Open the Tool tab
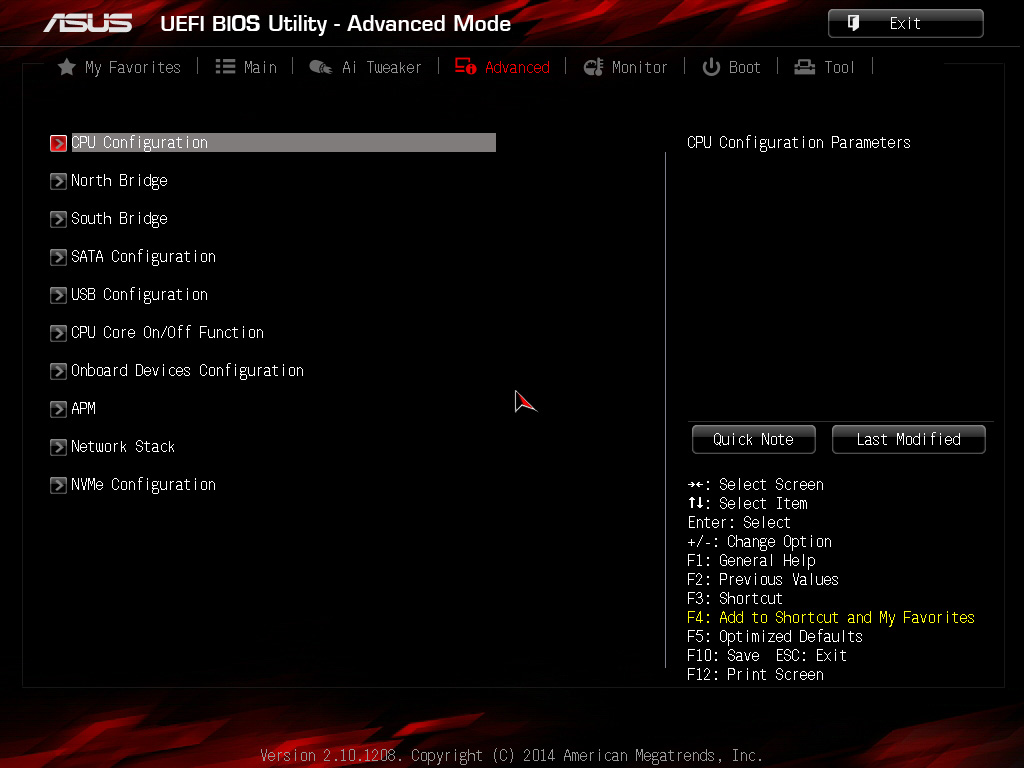 pos(839,67)
